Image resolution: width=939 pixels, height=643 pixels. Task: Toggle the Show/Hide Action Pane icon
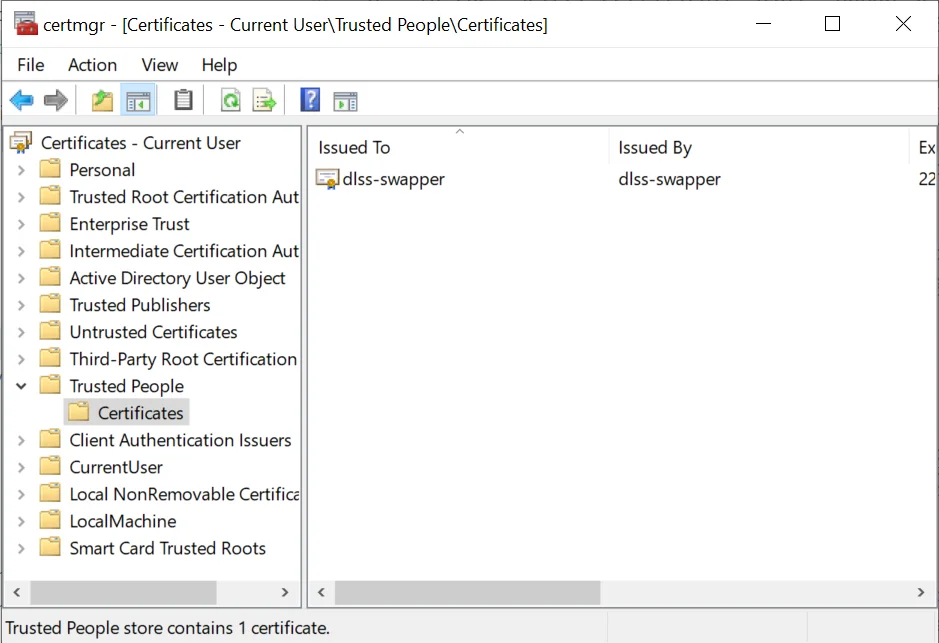[345, 101]
